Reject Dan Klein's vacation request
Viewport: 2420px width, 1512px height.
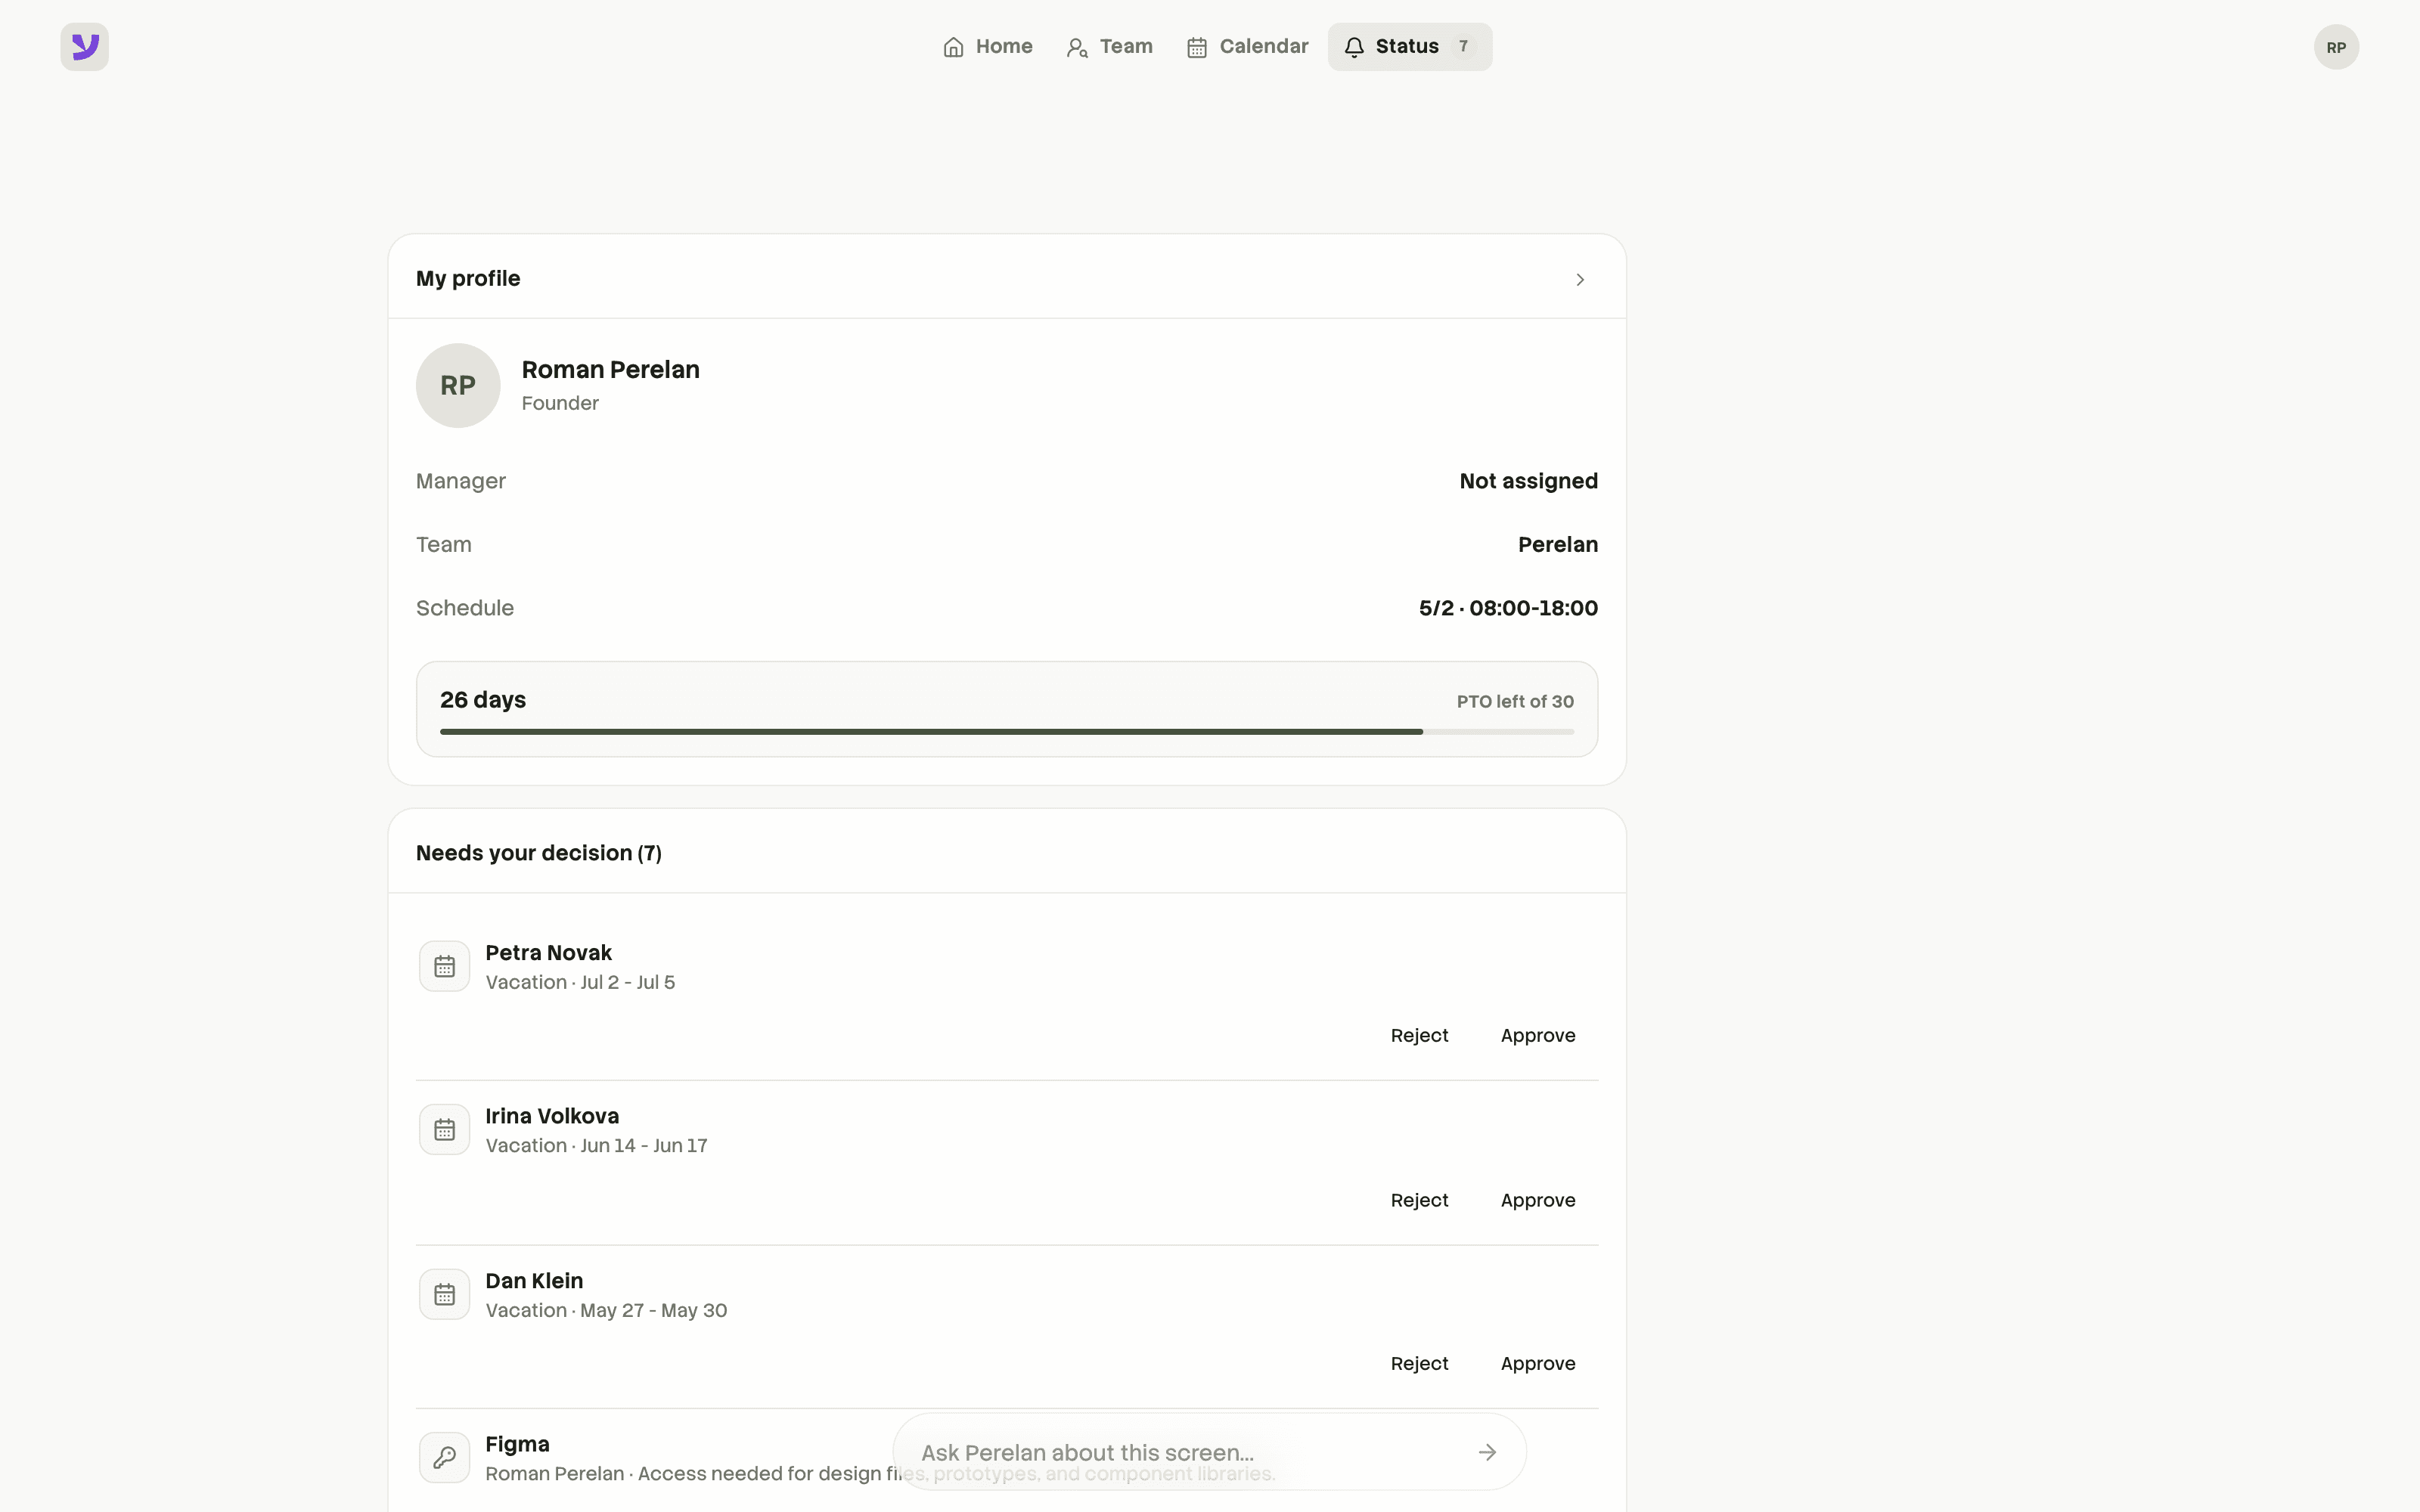pyautogui.click(x=1419, y=1364)
